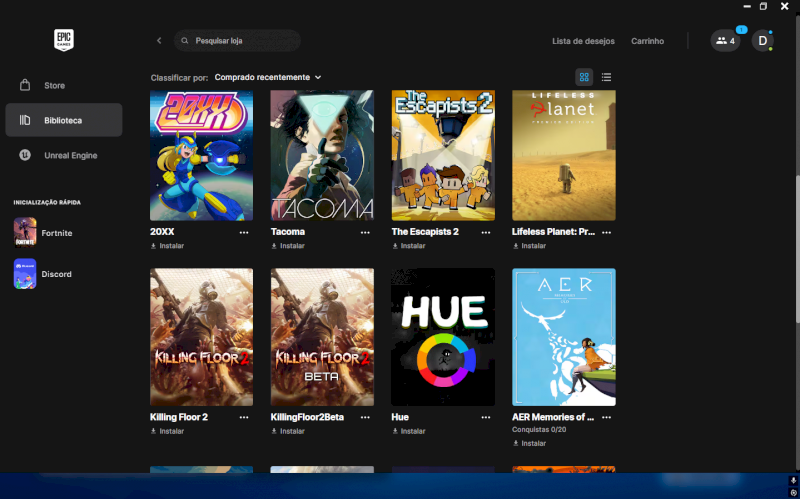Open Lista de desejos
This screenshot has height=499, width=800.
point(583,41)
